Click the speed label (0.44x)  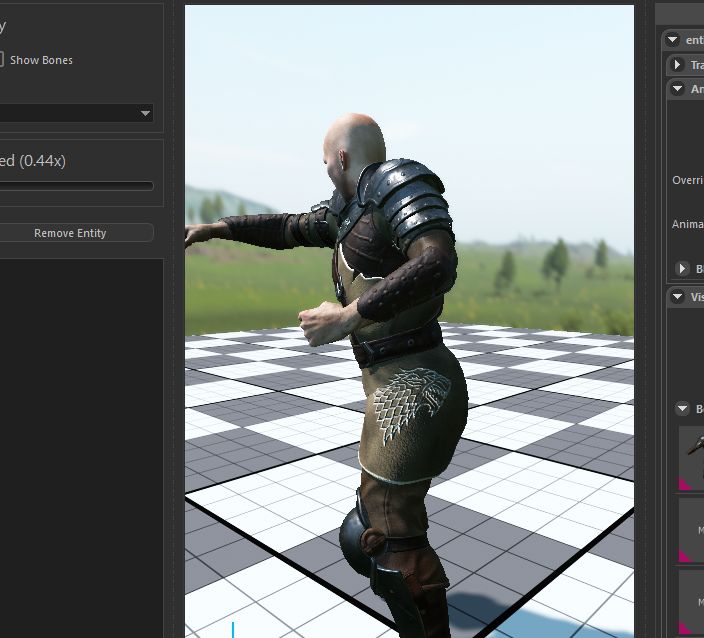point(32,160)
